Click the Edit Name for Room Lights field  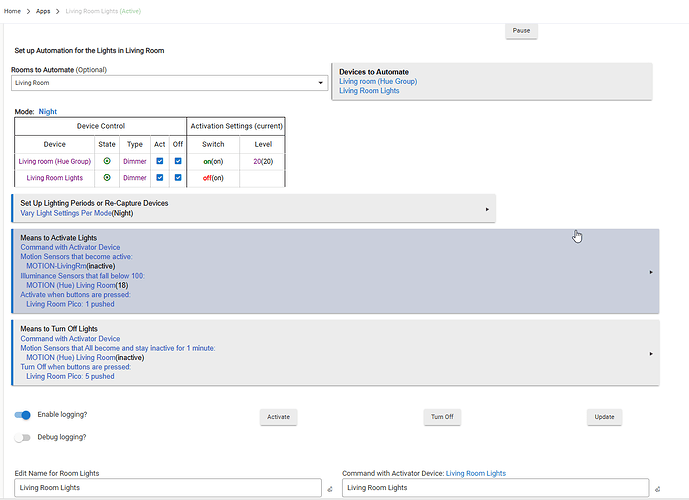167,488
